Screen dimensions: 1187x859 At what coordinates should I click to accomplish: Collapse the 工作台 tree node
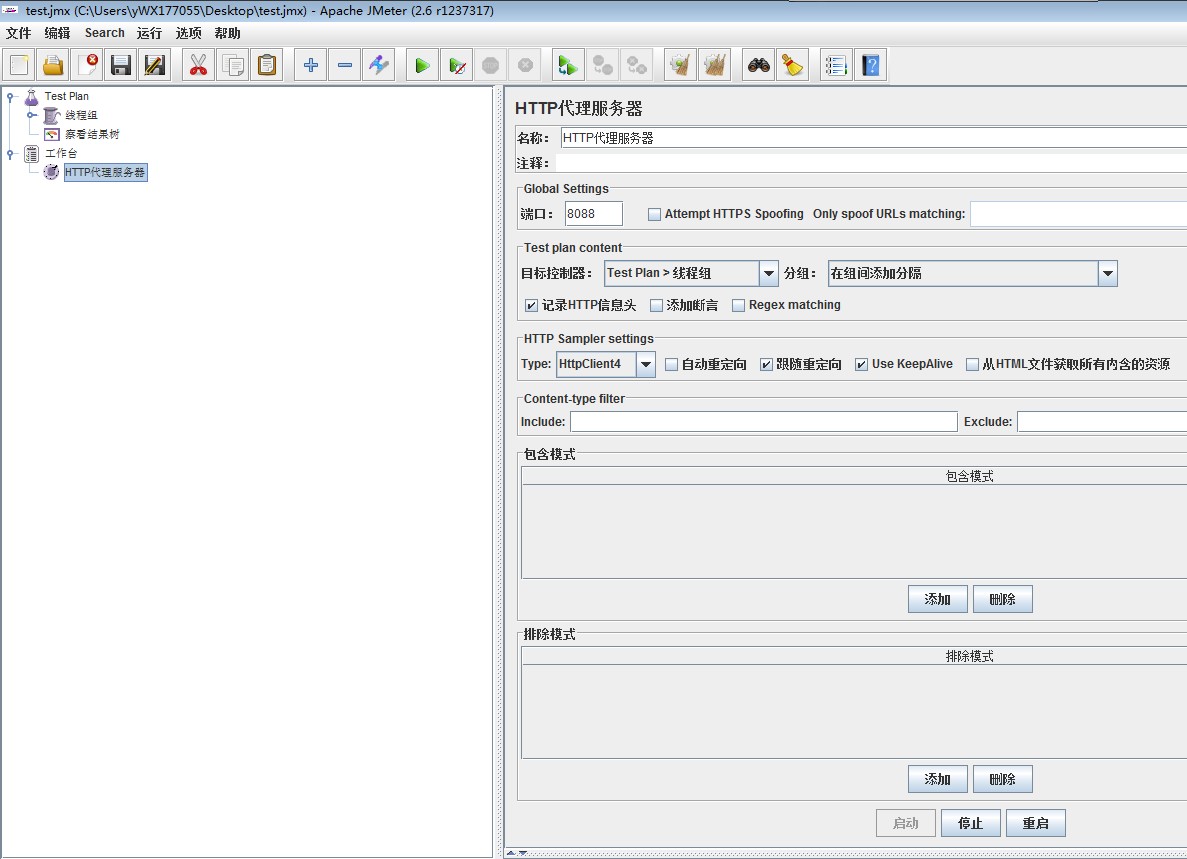[x=11, y=154]
